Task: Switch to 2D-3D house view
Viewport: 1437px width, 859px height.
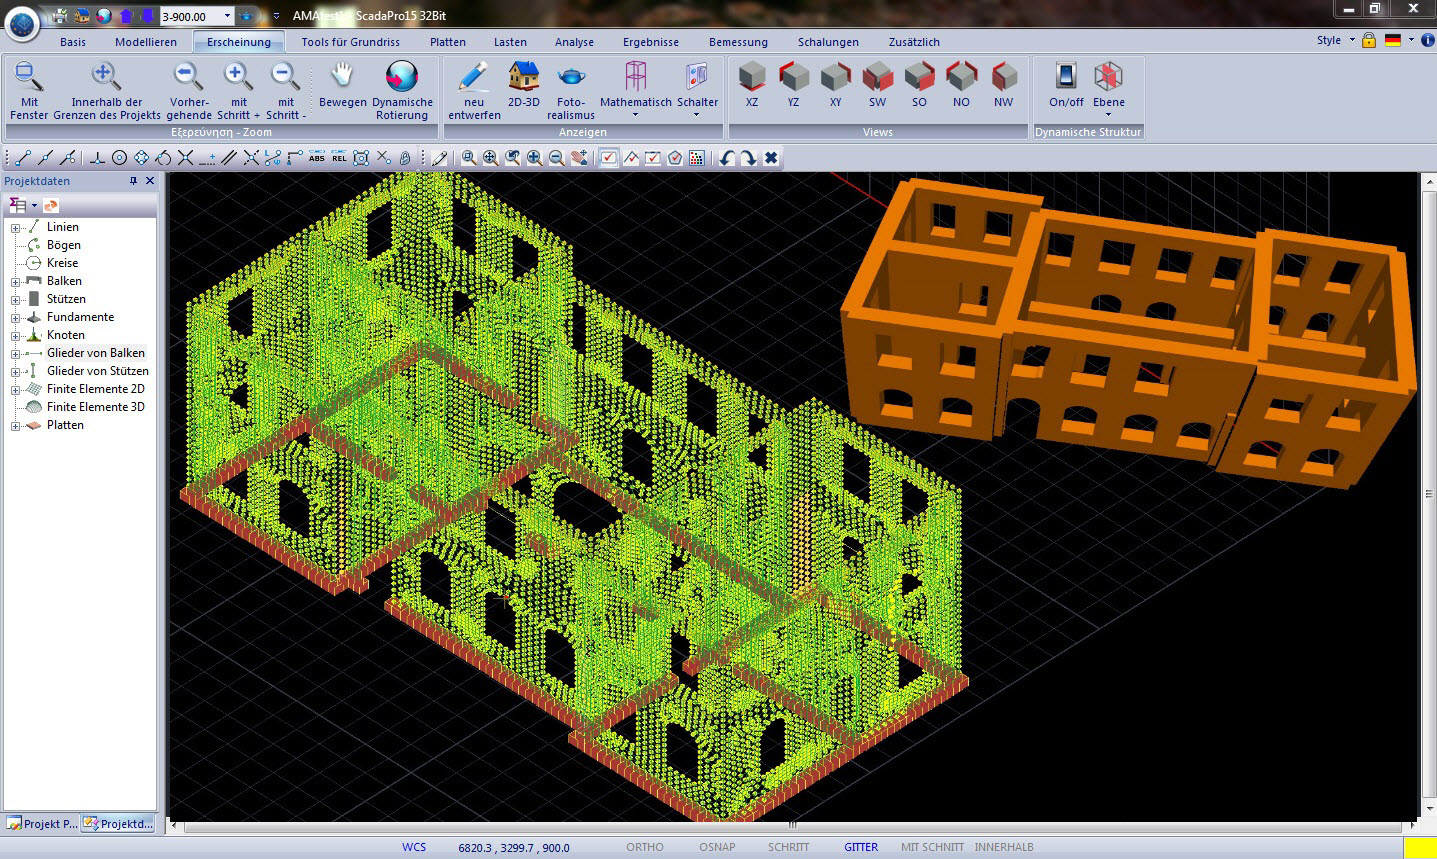Action: coord(523,78)
